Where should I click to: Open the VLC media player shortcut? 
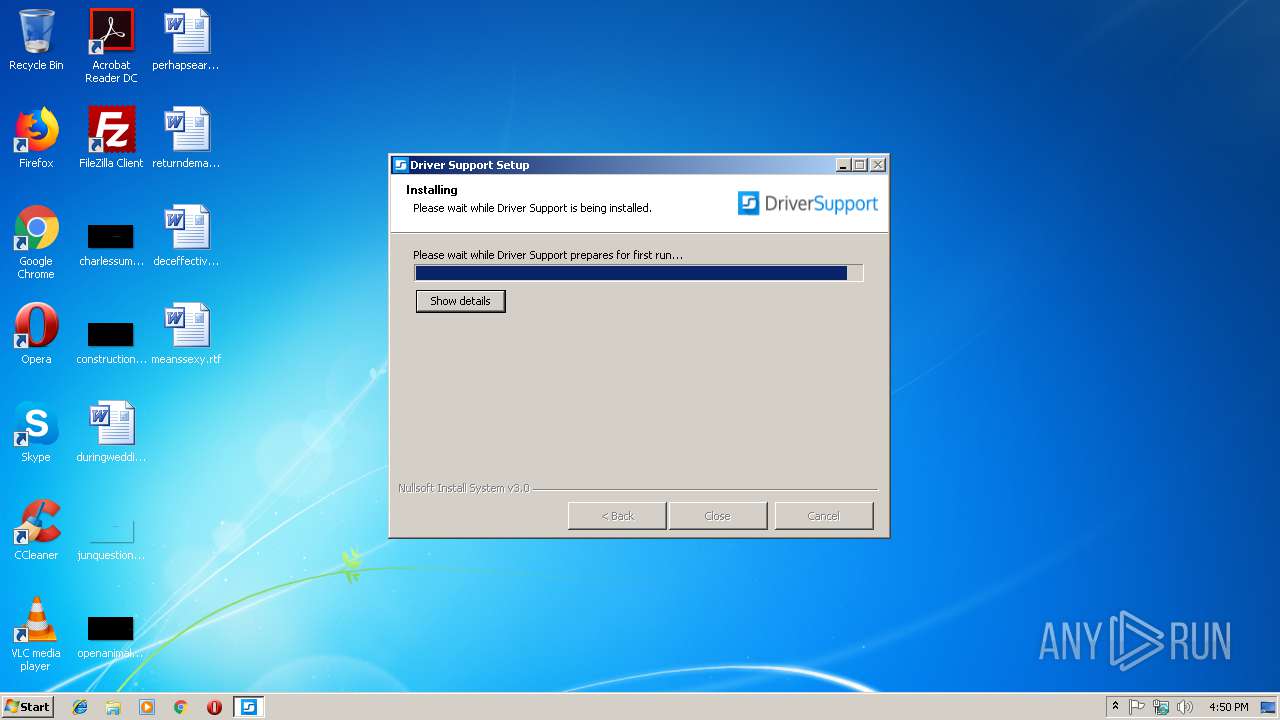36,634
